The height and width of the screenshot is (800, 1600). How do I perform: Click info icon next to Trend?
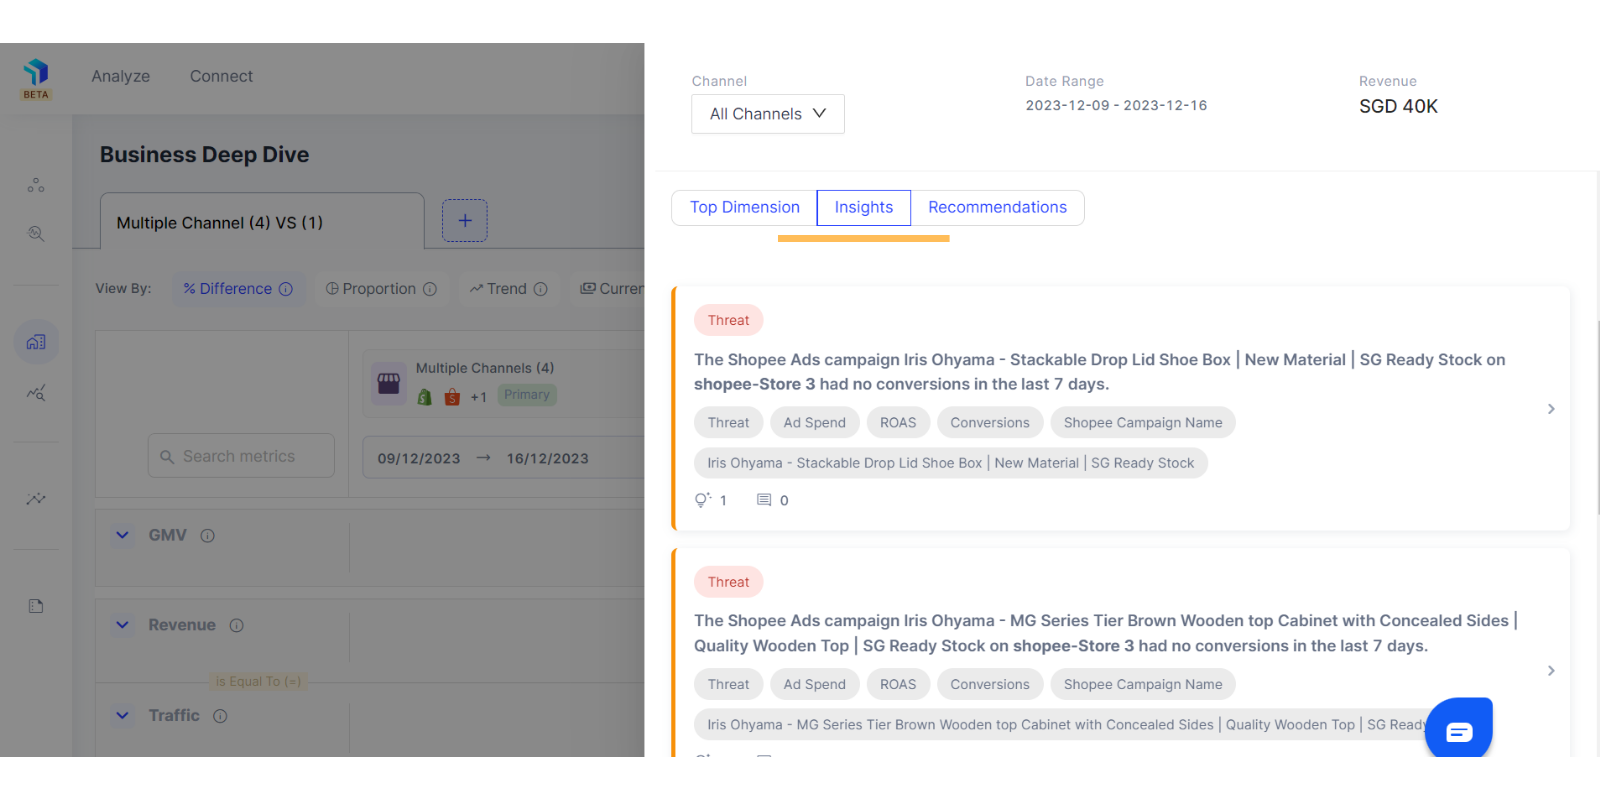[541, 289]
